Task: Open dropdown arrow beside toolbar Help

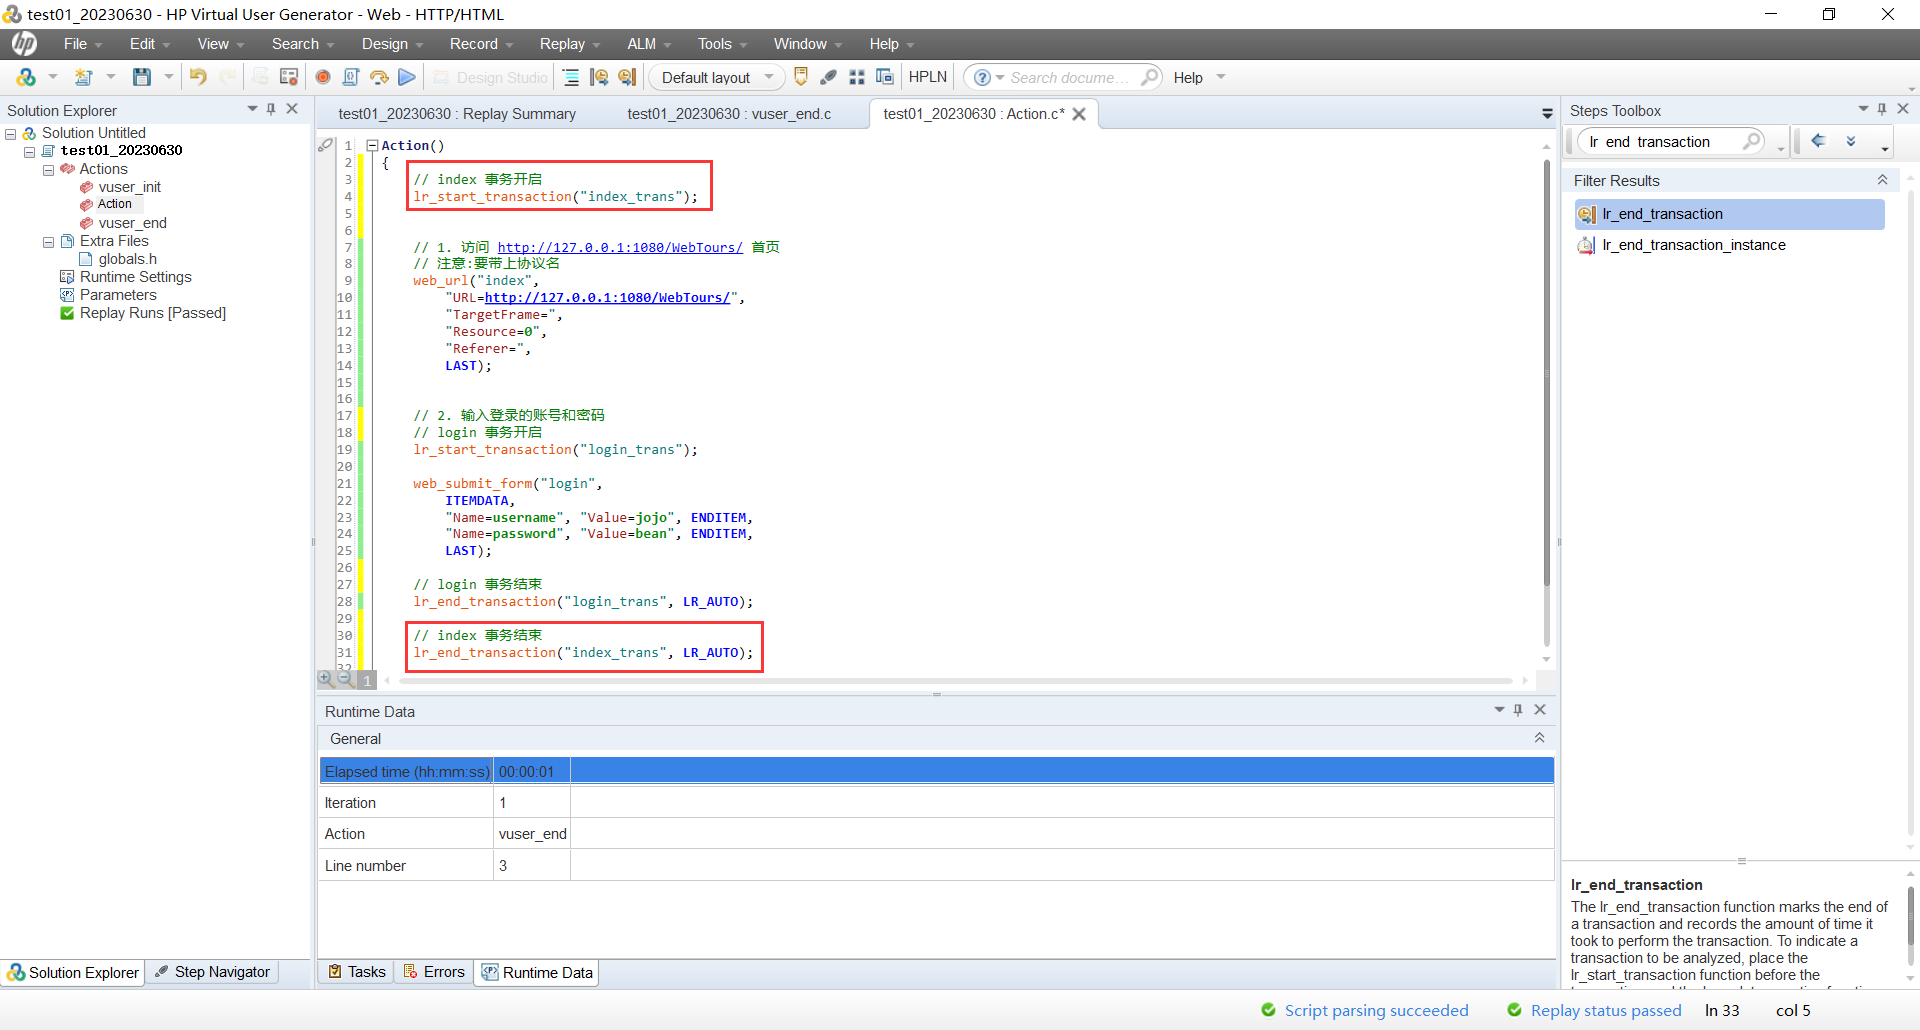Action: tap(1221, 77)
